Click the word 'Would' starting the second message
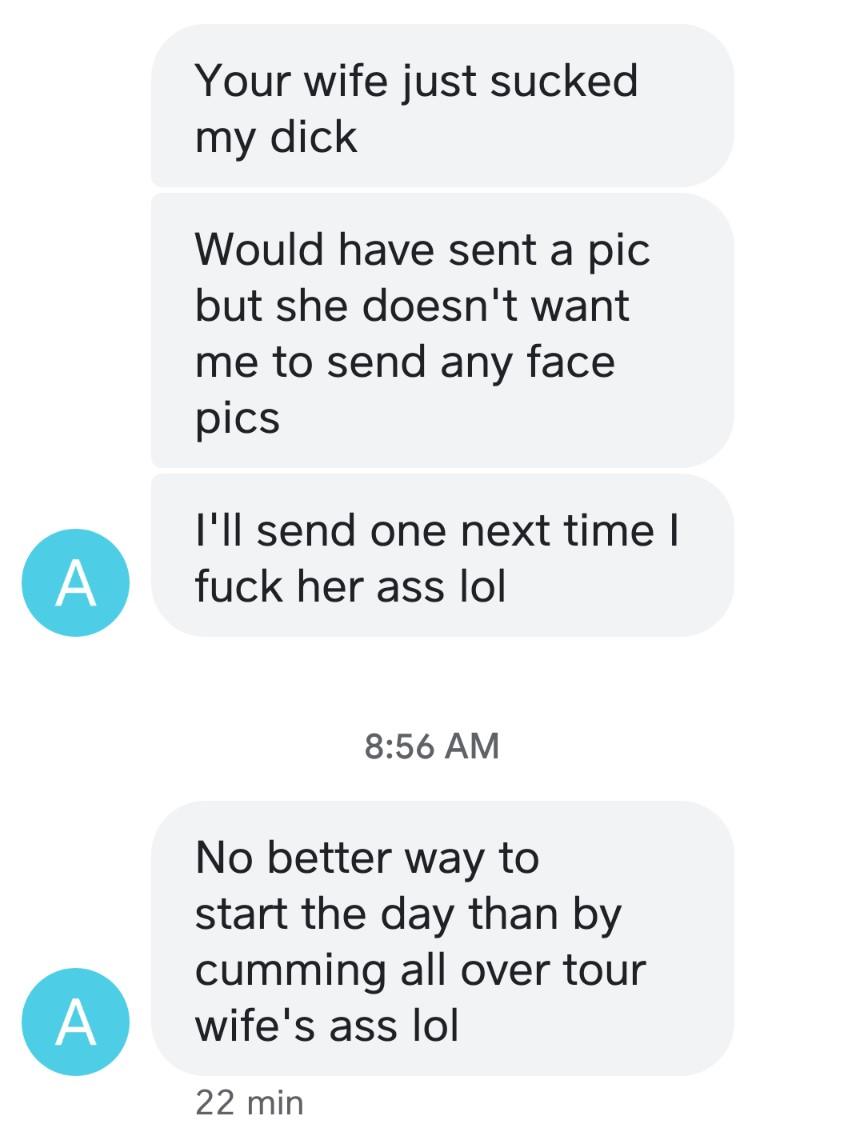864x1147 pixels. pos(259,249)
